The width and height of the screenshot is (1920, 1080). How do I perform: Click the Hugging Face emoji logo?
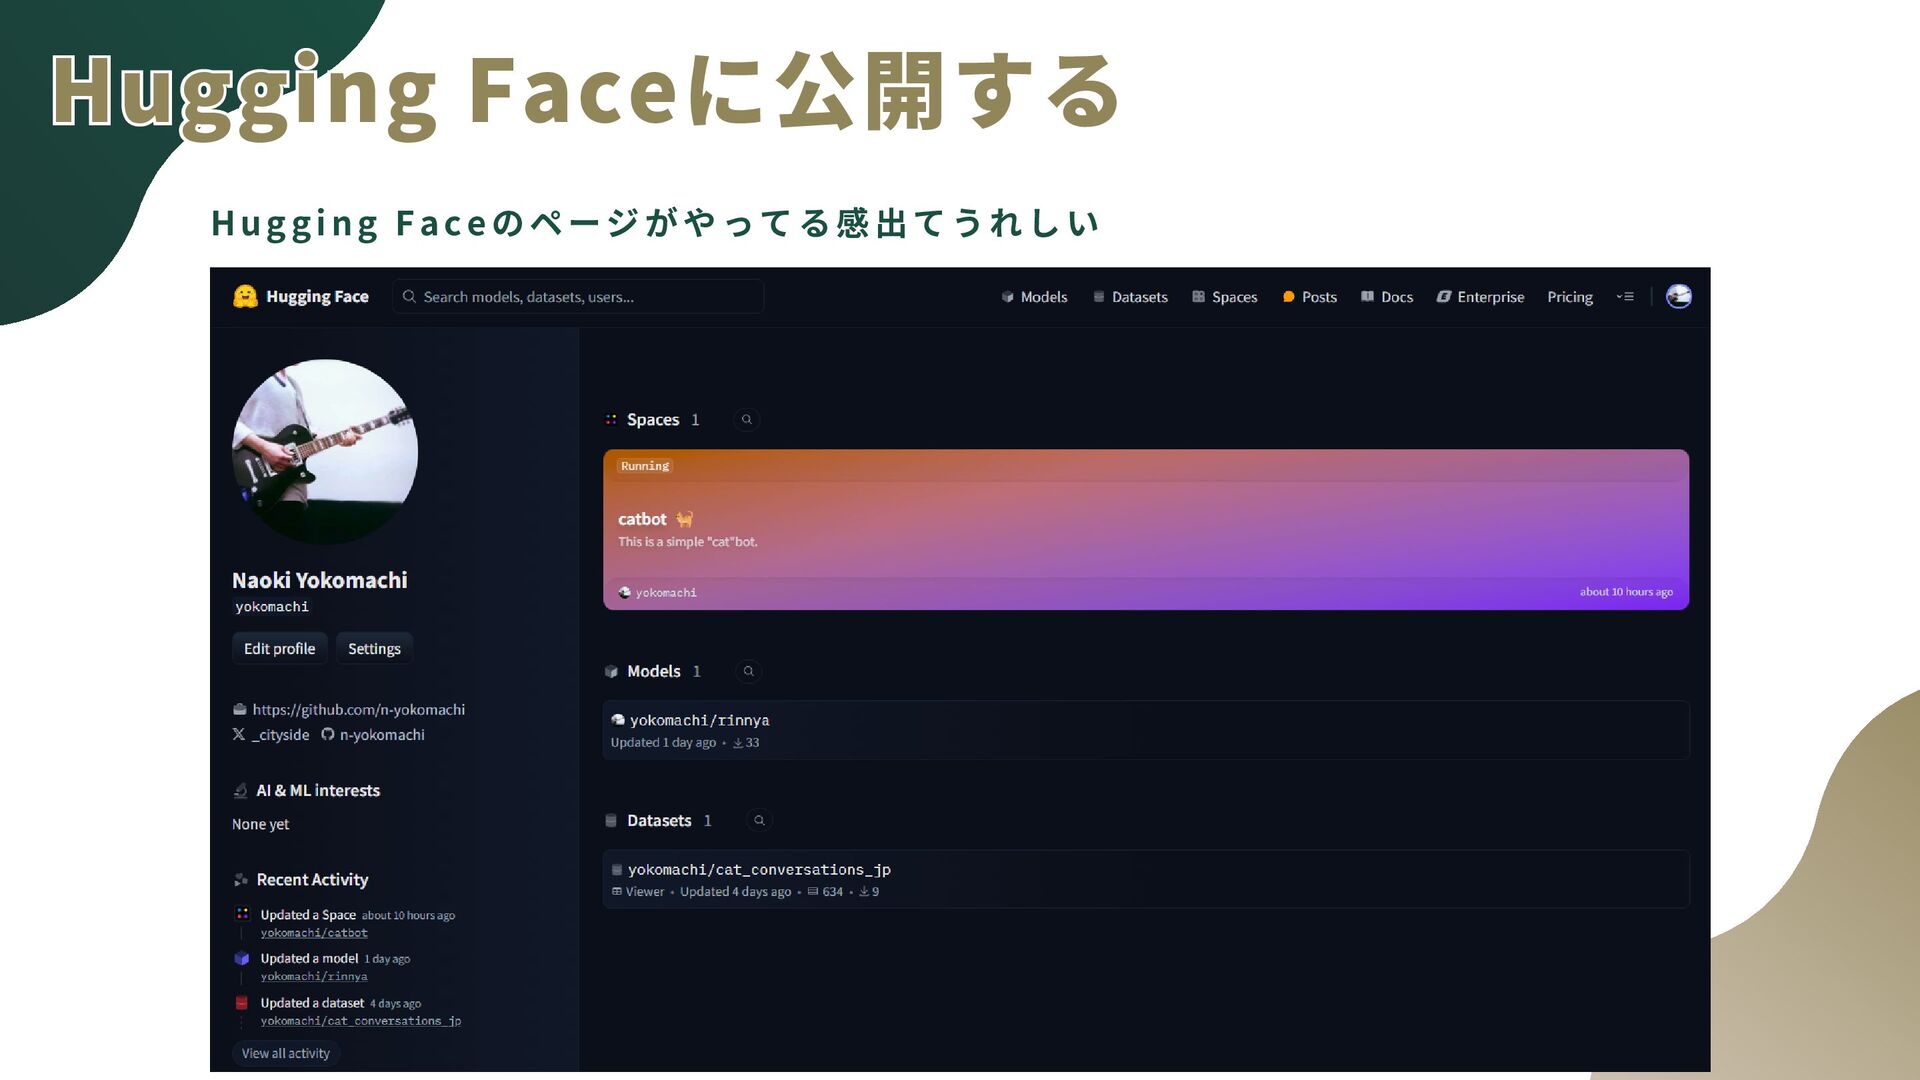click(245, 296)
